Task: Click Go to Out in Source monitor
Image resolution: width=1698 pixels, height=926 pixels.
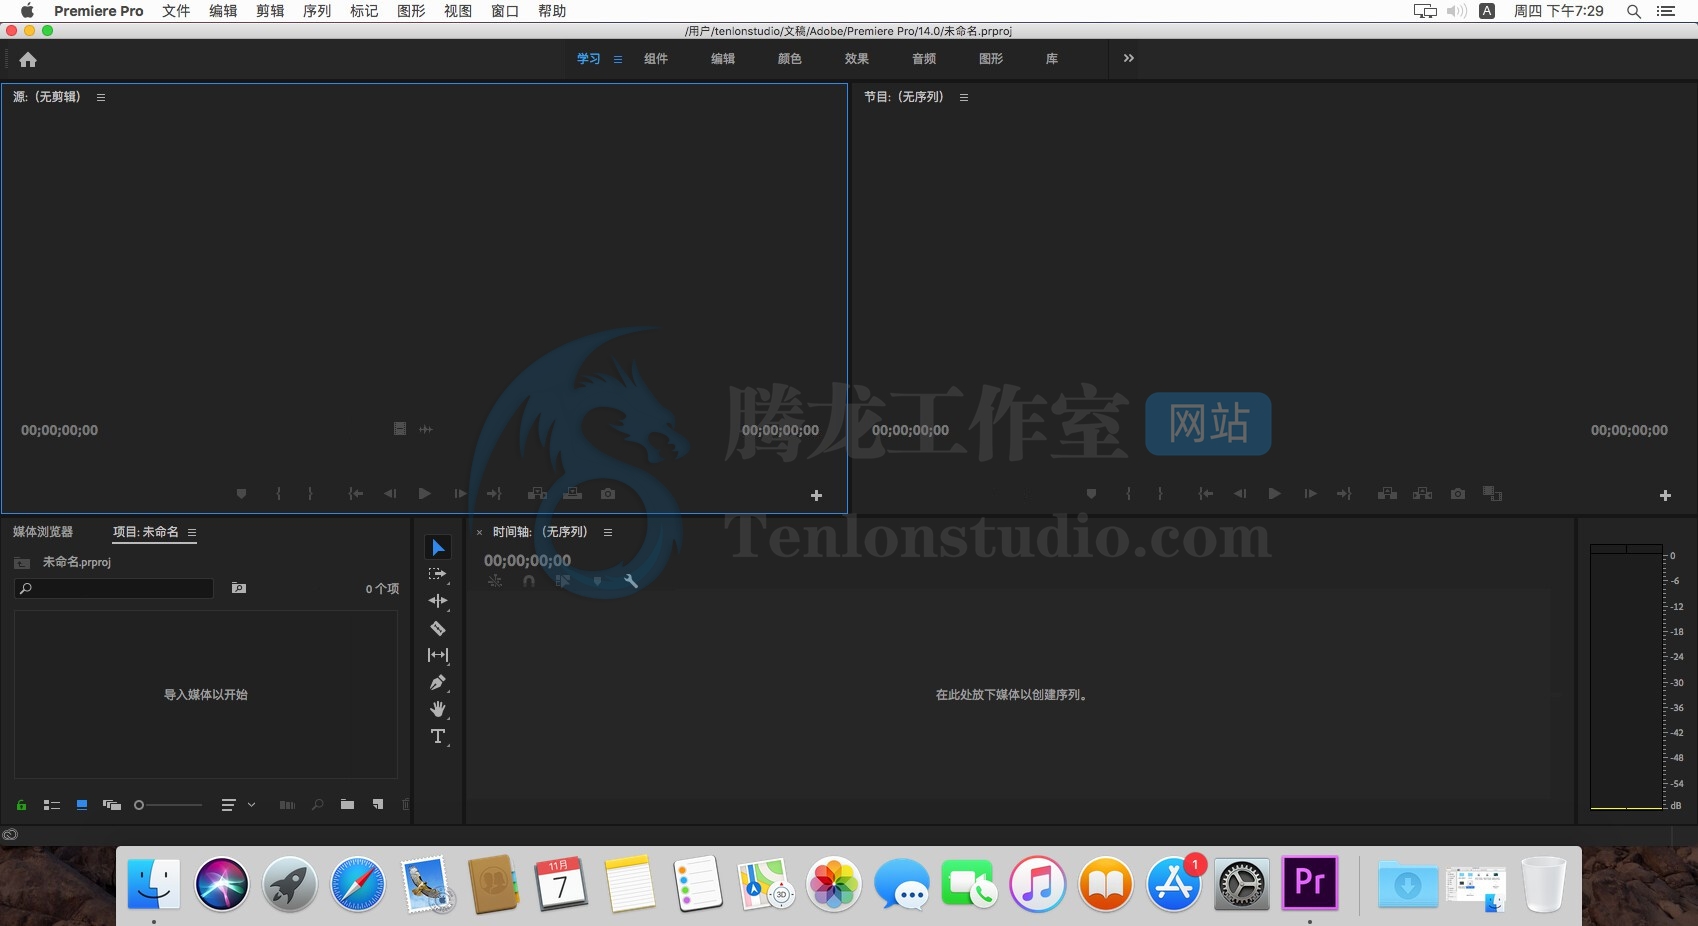Action: pyautogui.click(x=494, y=494)
